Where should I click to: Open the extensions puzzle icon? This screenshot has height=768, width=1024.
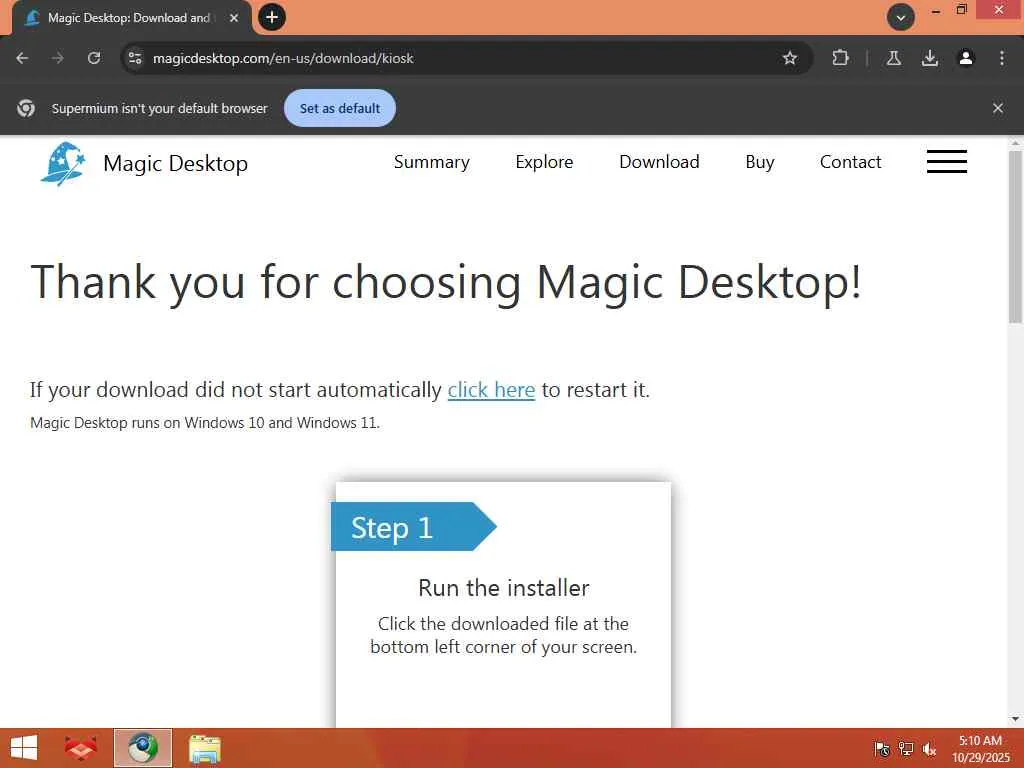pyautogui.click(x=840, y=58)
